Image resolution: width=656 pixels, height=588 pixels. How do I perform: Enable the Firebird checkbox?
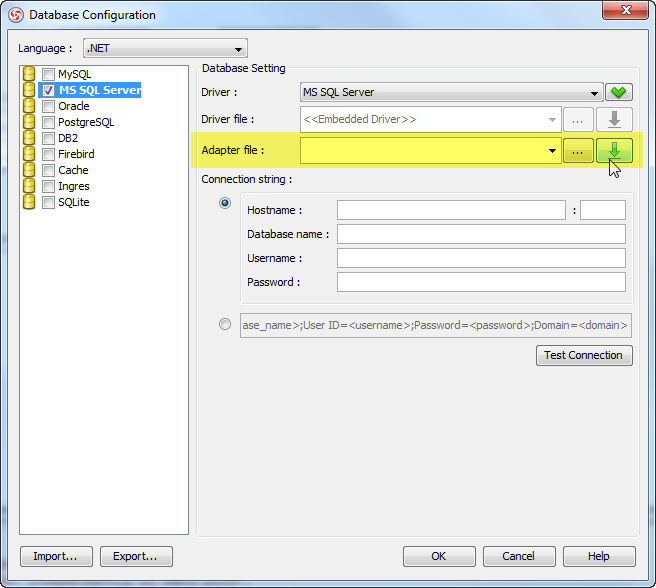point(48,154)
